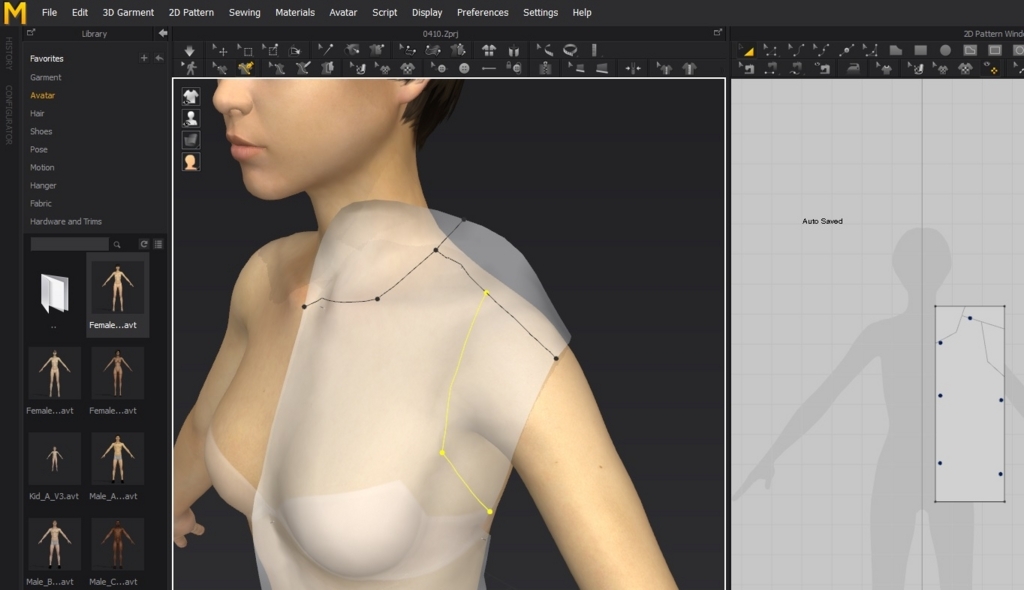Select the Polygon pattern tool
The image size is (1024, 590).
(x=896, y=50)
